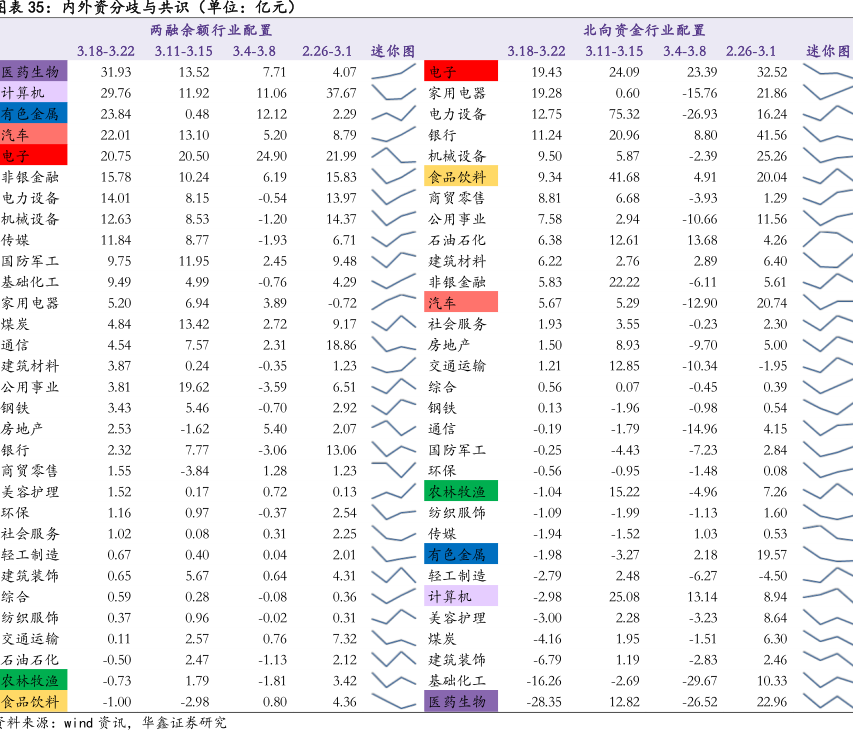The width and height of the screenshot is (853, 738).
Task: Click the 75.32 value in the 电力设备 row
Action: (x=623, y=114)
